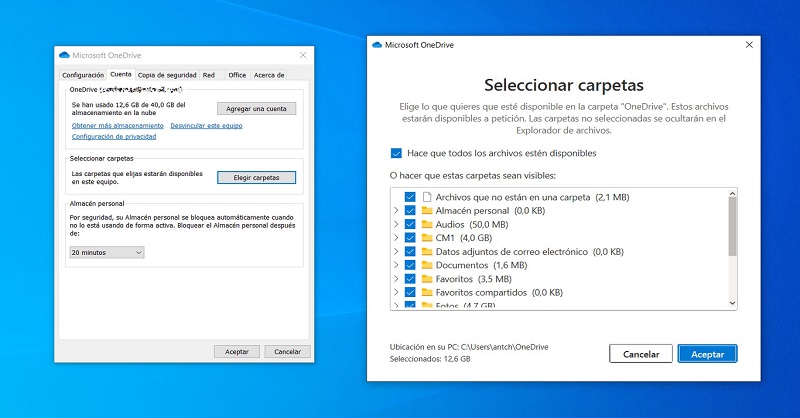The image size is (800, 418).
Task: Expand the CM1 folder tree
Action: click(396, 237)
